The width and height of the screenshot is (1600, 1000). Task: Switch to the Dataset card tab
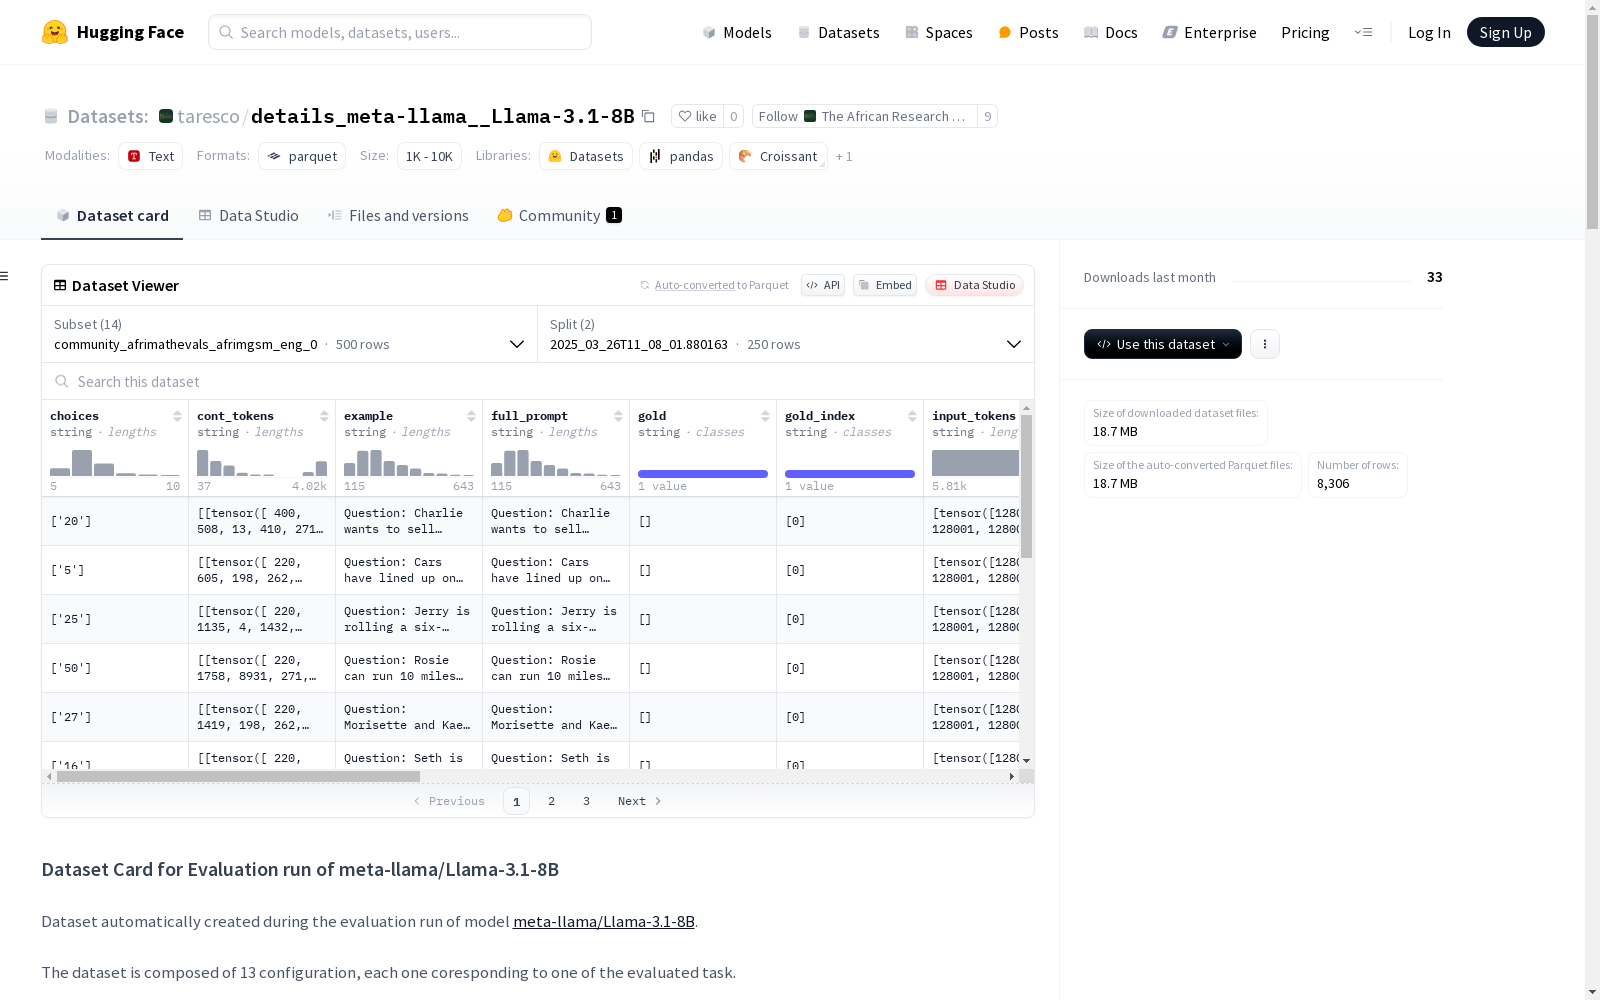112,215
